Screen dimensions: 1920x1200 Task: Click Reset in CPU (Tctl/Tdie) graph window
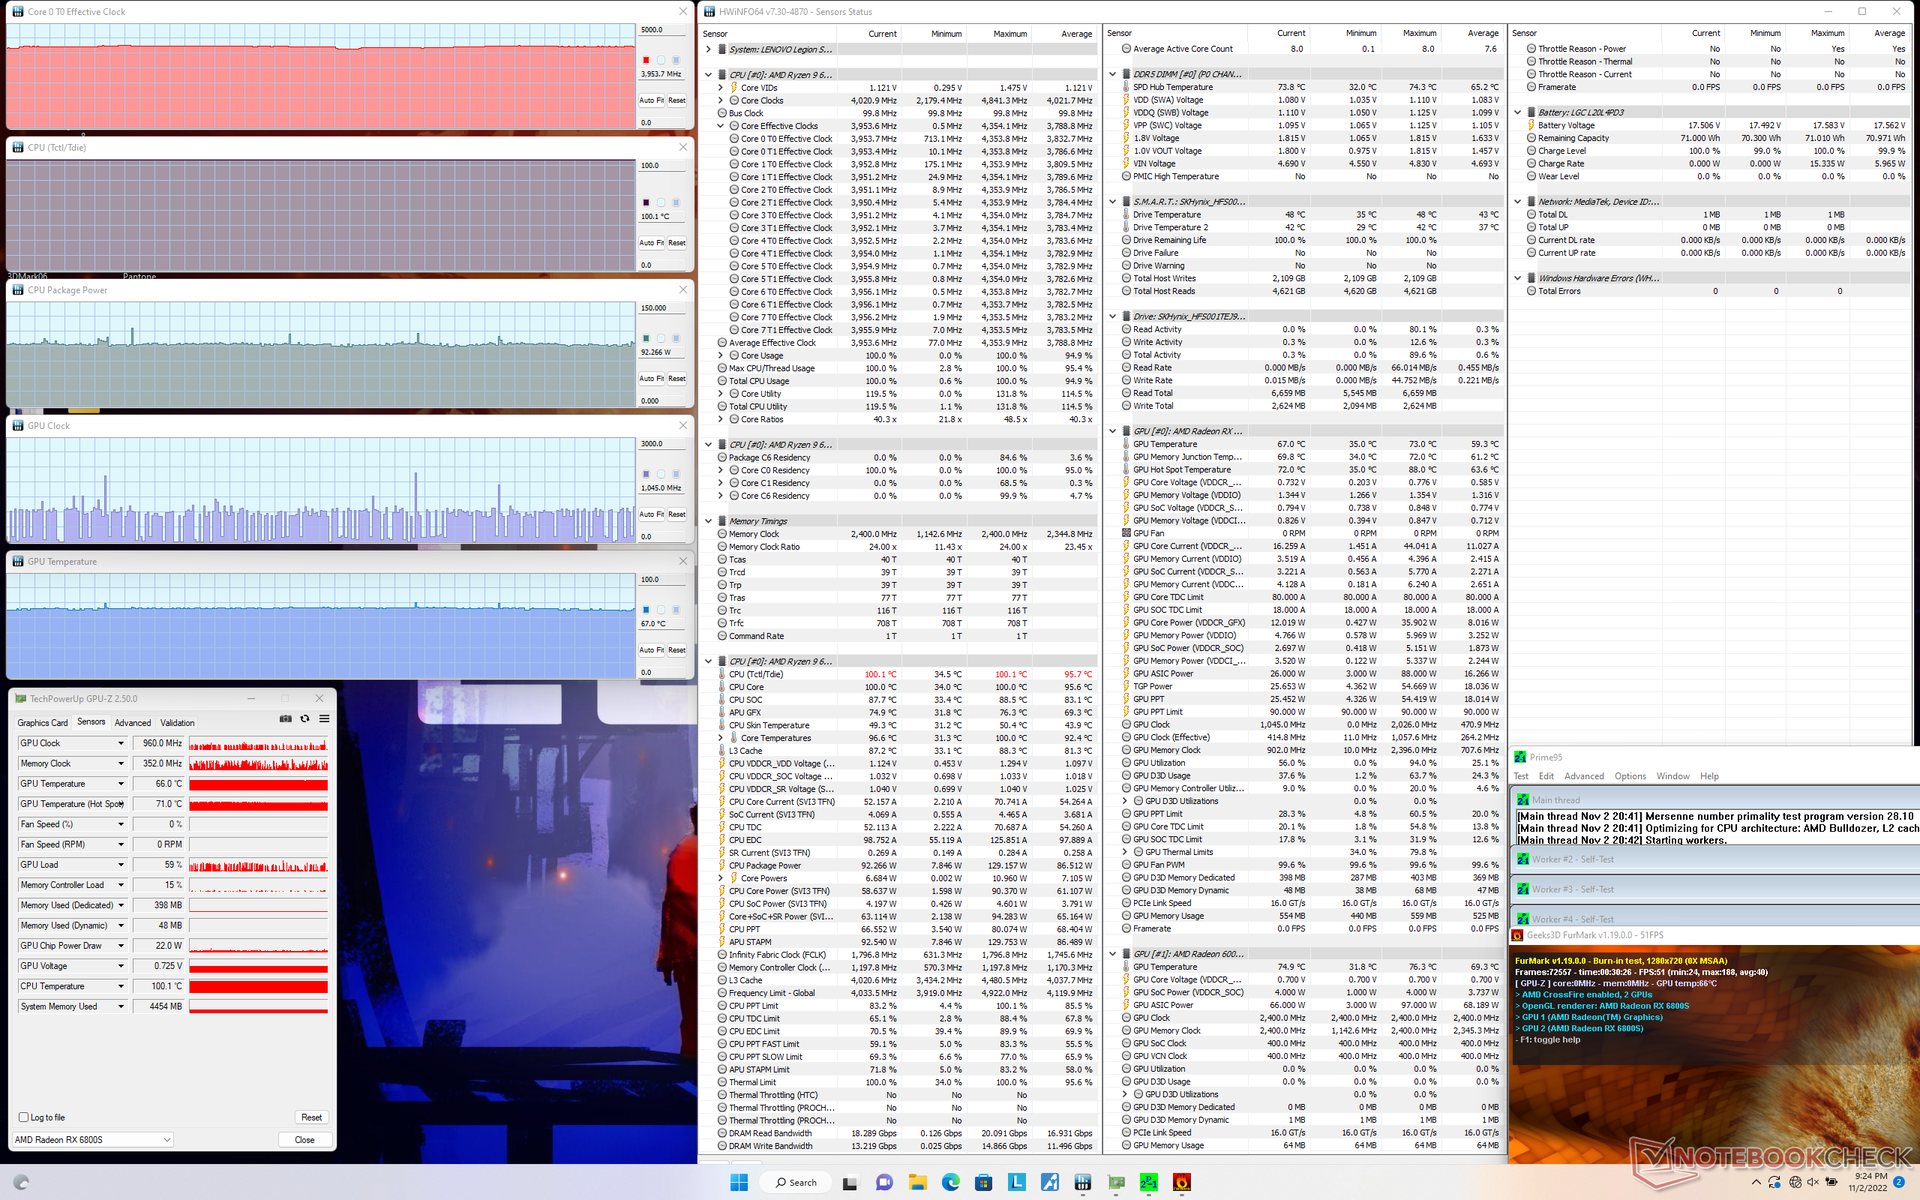(677, 243)
